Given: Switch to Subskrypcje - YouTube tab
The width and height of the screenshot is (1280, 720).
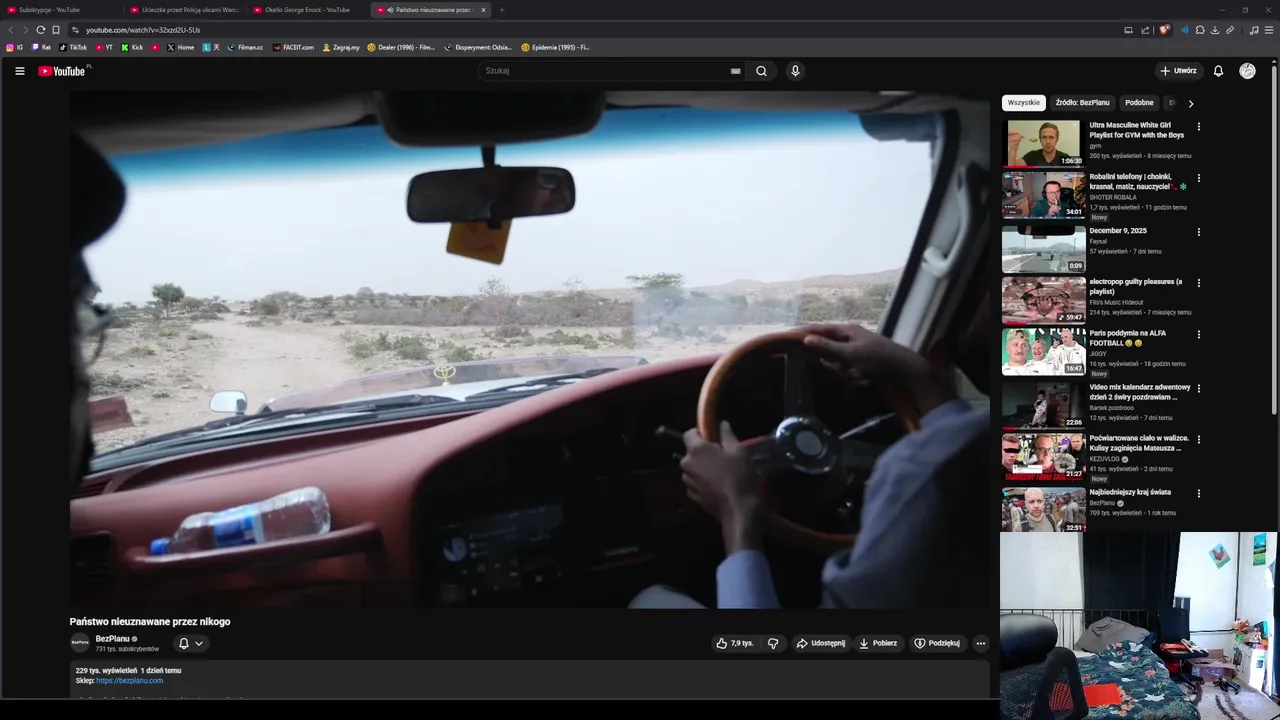Looking at the screenshot, I should [60, 10].
